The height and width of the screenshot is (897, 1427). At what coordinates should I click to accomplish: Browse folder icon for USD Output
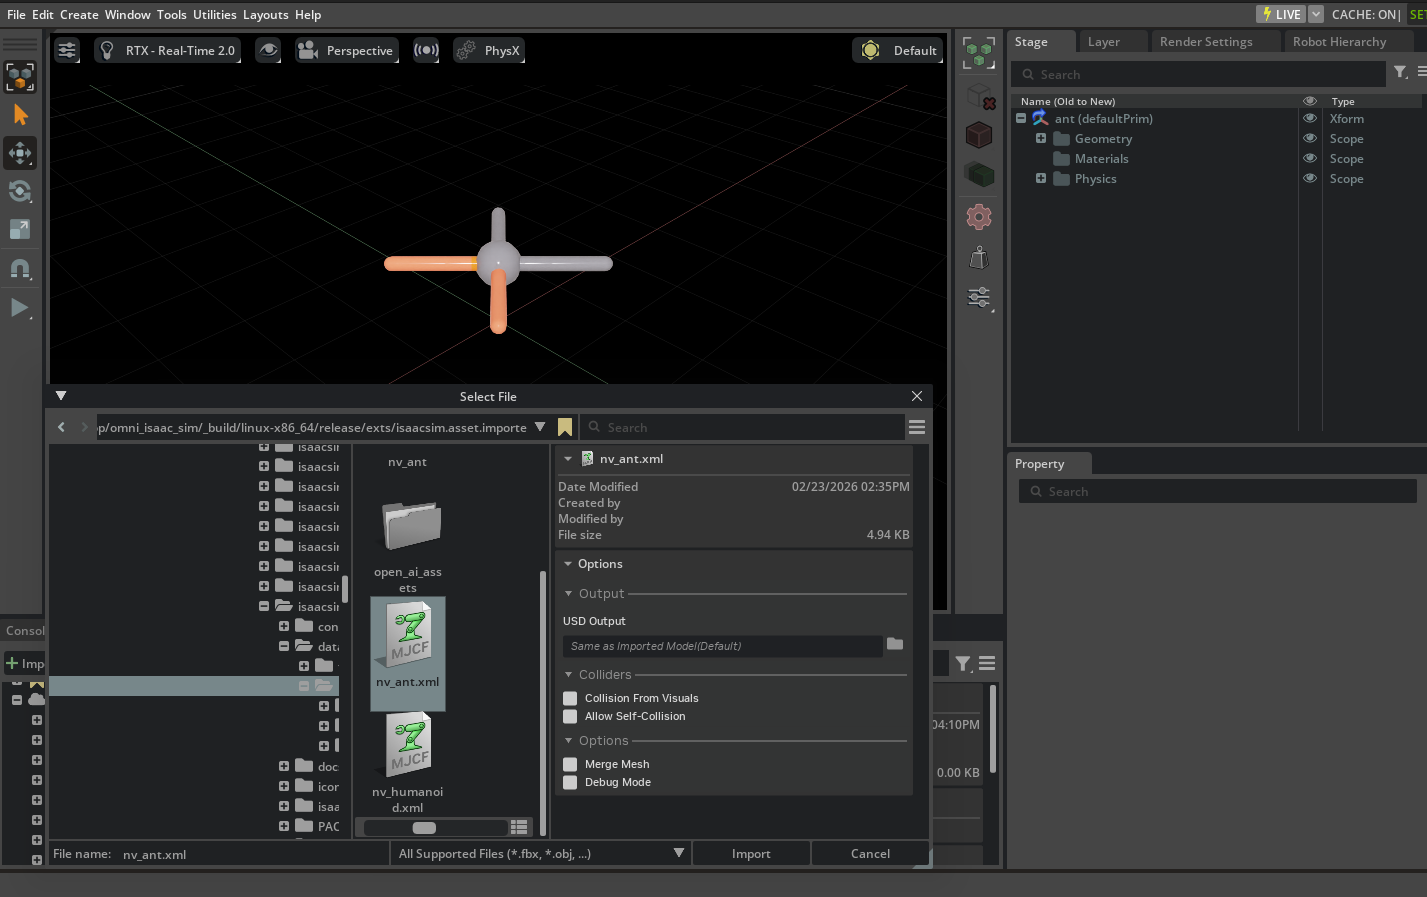click(x=895, y=645)
